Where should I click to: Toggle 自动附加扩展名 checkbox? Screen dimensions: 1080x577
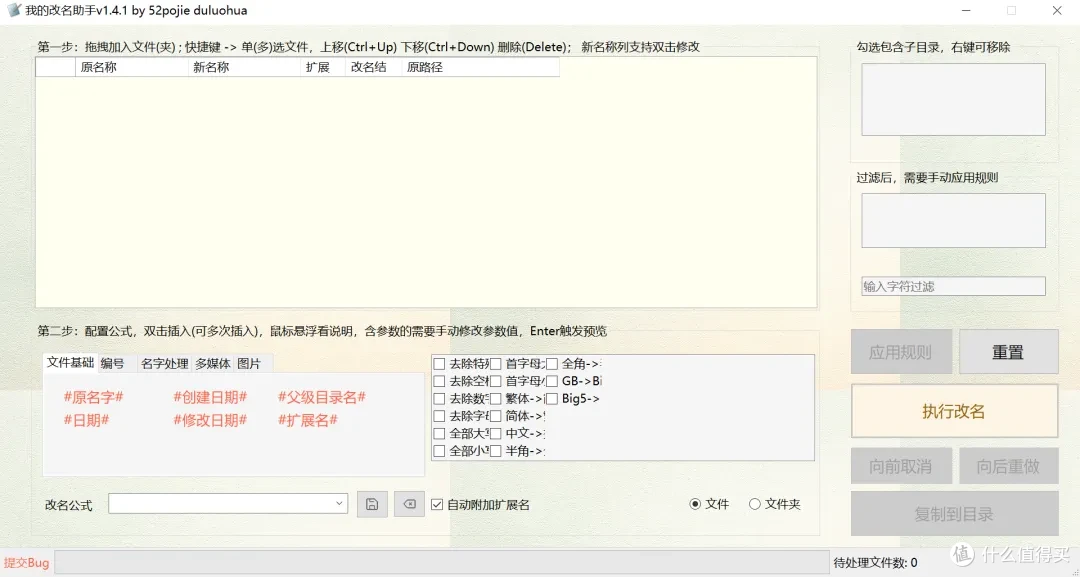coord(437,505)
